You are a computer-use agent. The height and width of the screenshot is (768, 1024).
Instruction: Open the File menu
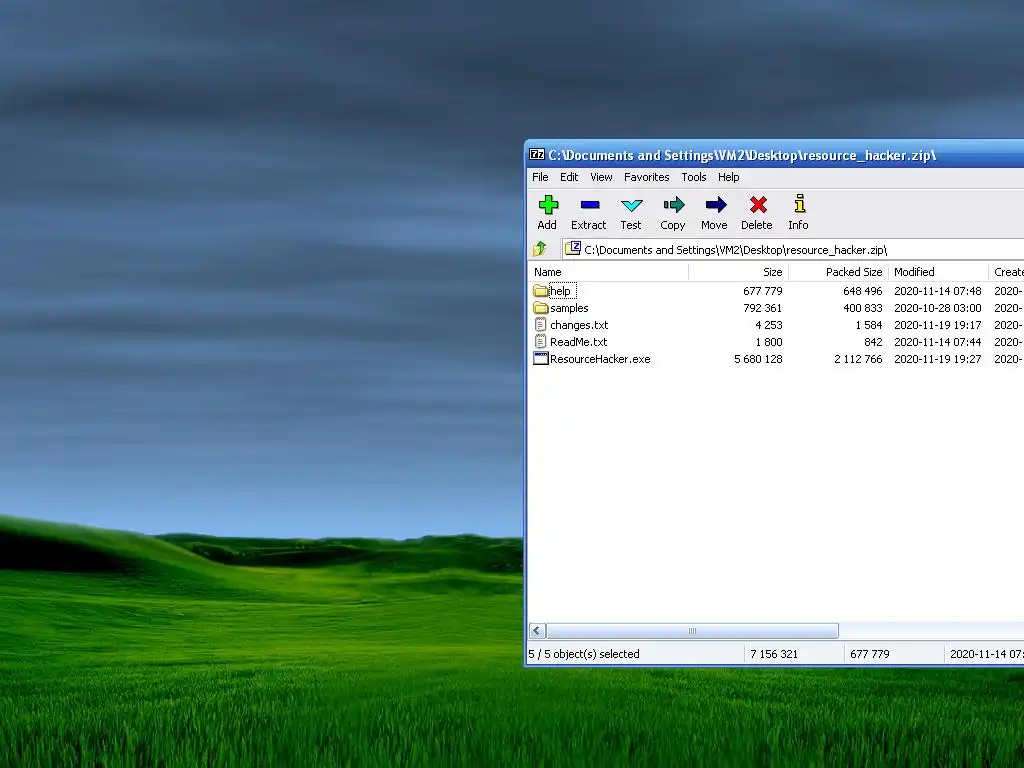[x=540, y=177]
